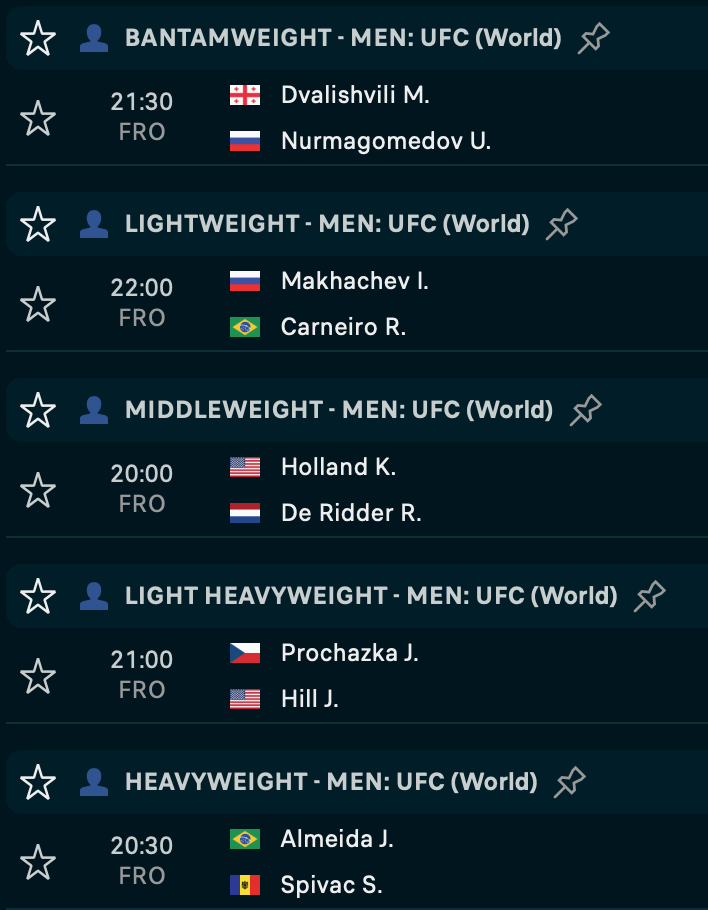The height and width of the screenshot is (910, 708).
Task: Favorite the Dvalishvili vs Nurmagomedov fight
Action: (38, 118)
